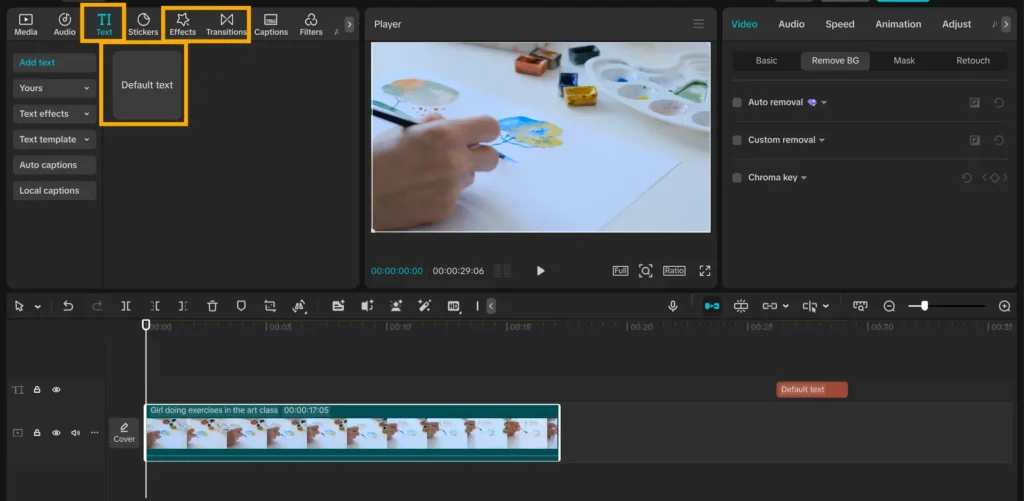The image size is (1024, 501).
Task: Click the Full preview quality icon
Action: point(620,270)
